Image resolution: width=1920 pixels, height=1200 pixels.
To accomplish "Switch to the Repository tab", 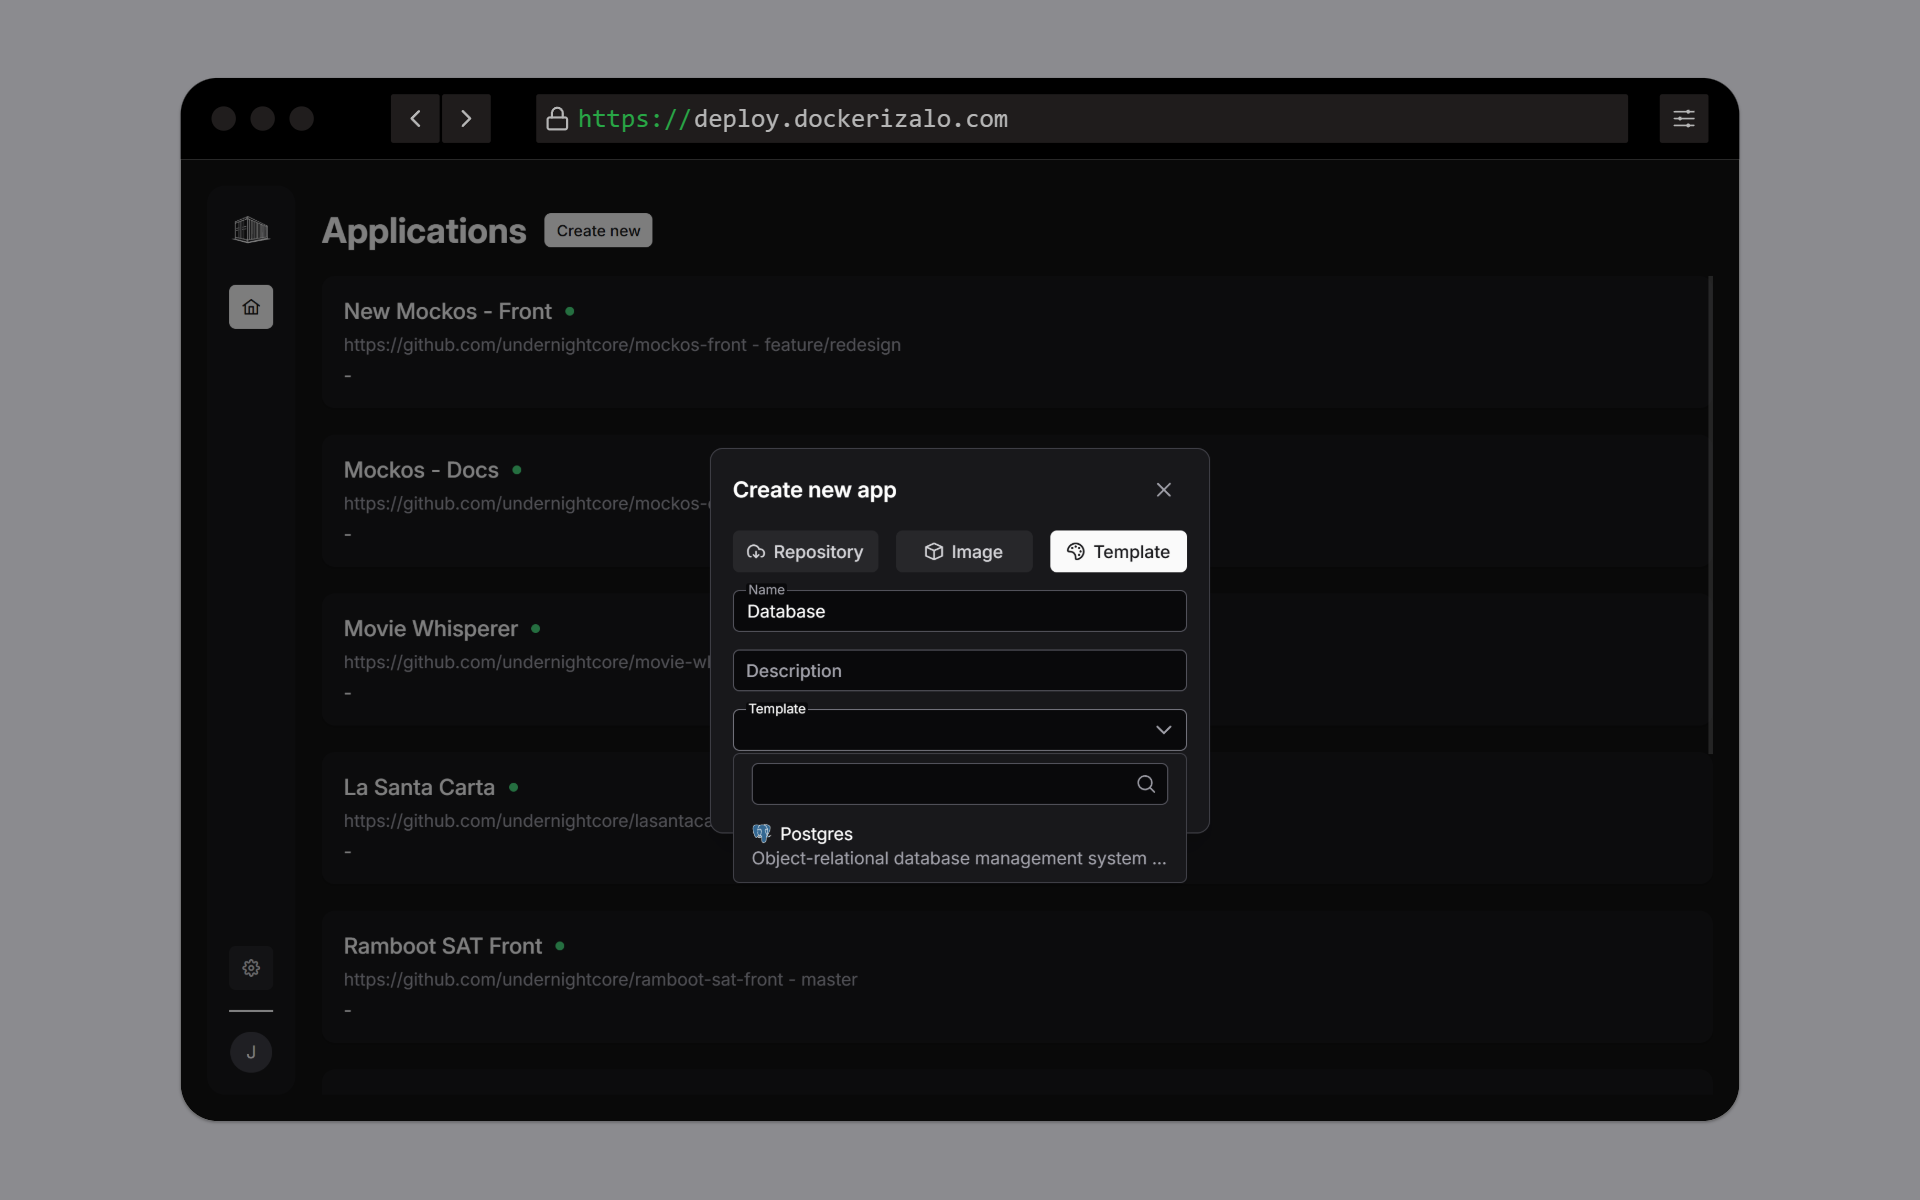I will pyautogui.click(x=805, y=551).
